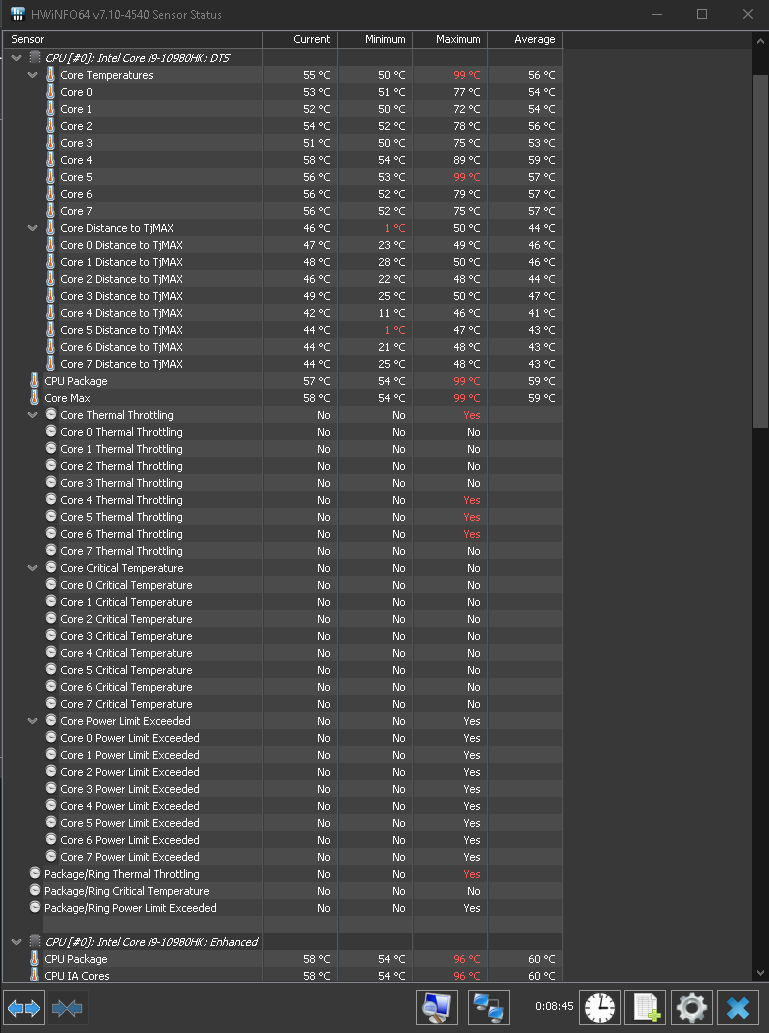The width and height of the screenshot is (769, 1033).
Task: Click the expand-layout arrows icon
Action: click(x=24, y=1007)
